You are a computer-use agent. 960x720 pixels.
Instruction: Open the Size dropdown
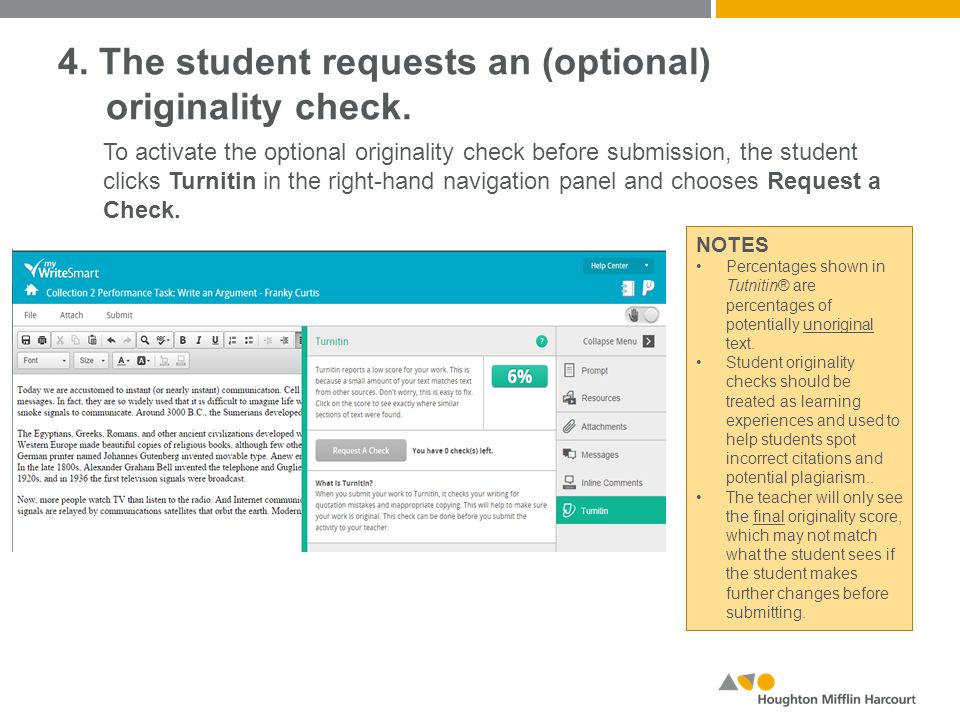[92, 361]
